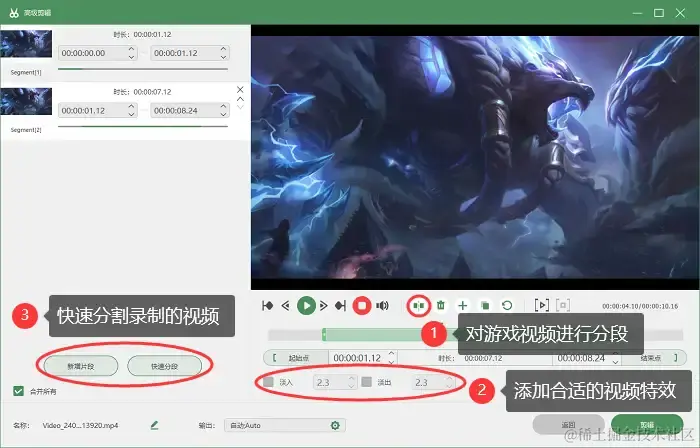
Task: Add a segment with the plus icon
Action: point(462,306)
